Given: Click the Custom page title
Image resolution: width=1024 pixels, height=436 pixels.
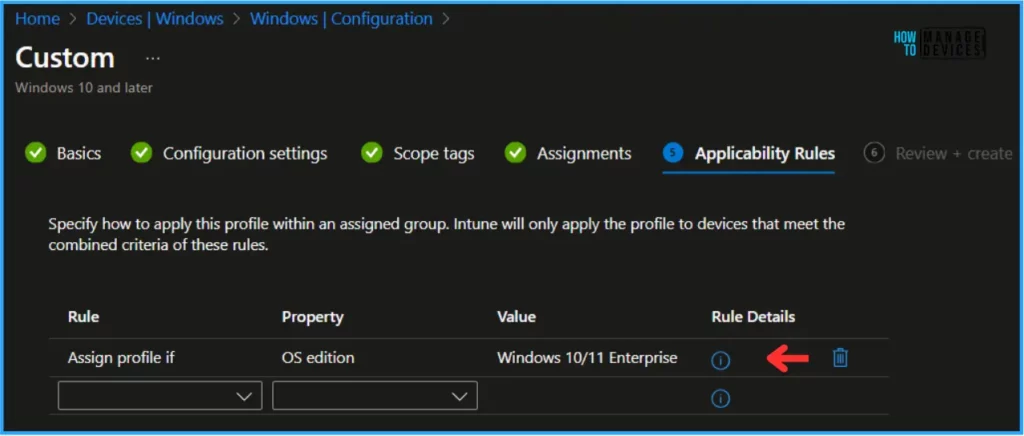Looking at the screenshot, I should (x=65, y=58).
